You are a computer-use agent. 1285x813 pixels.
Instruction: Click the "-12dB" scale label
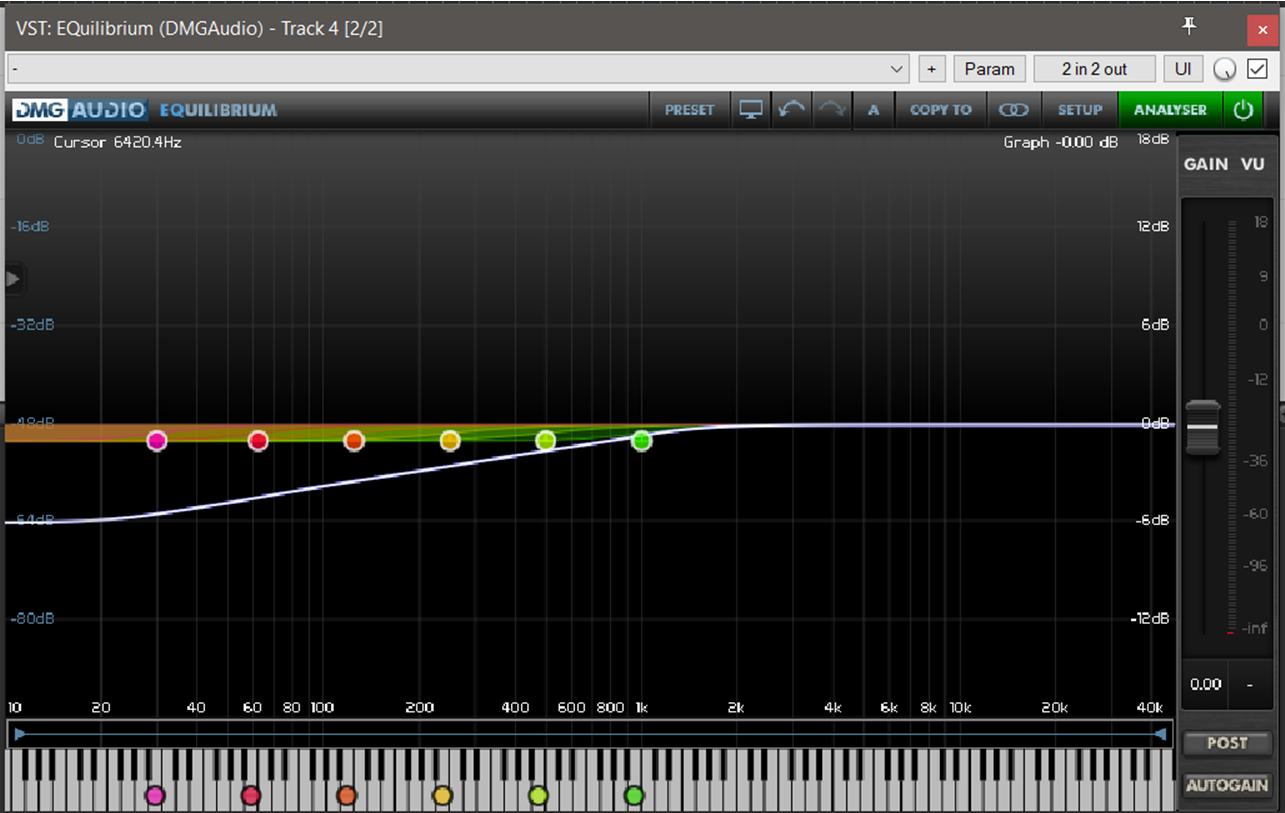coord(1150,618)
